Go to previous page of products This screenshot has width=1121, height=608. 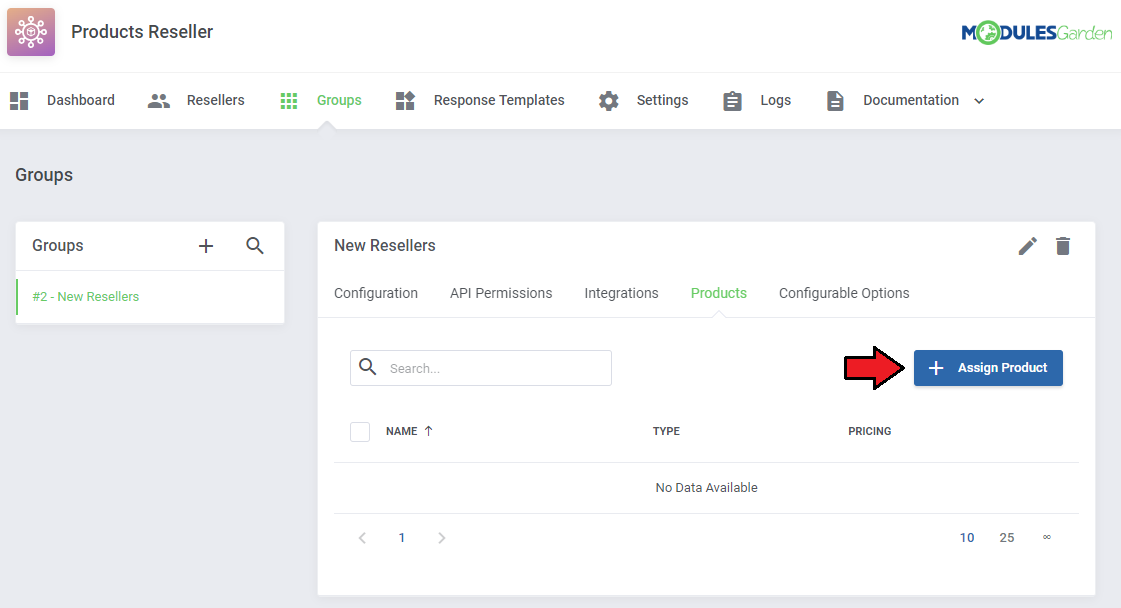click(362, 538)
